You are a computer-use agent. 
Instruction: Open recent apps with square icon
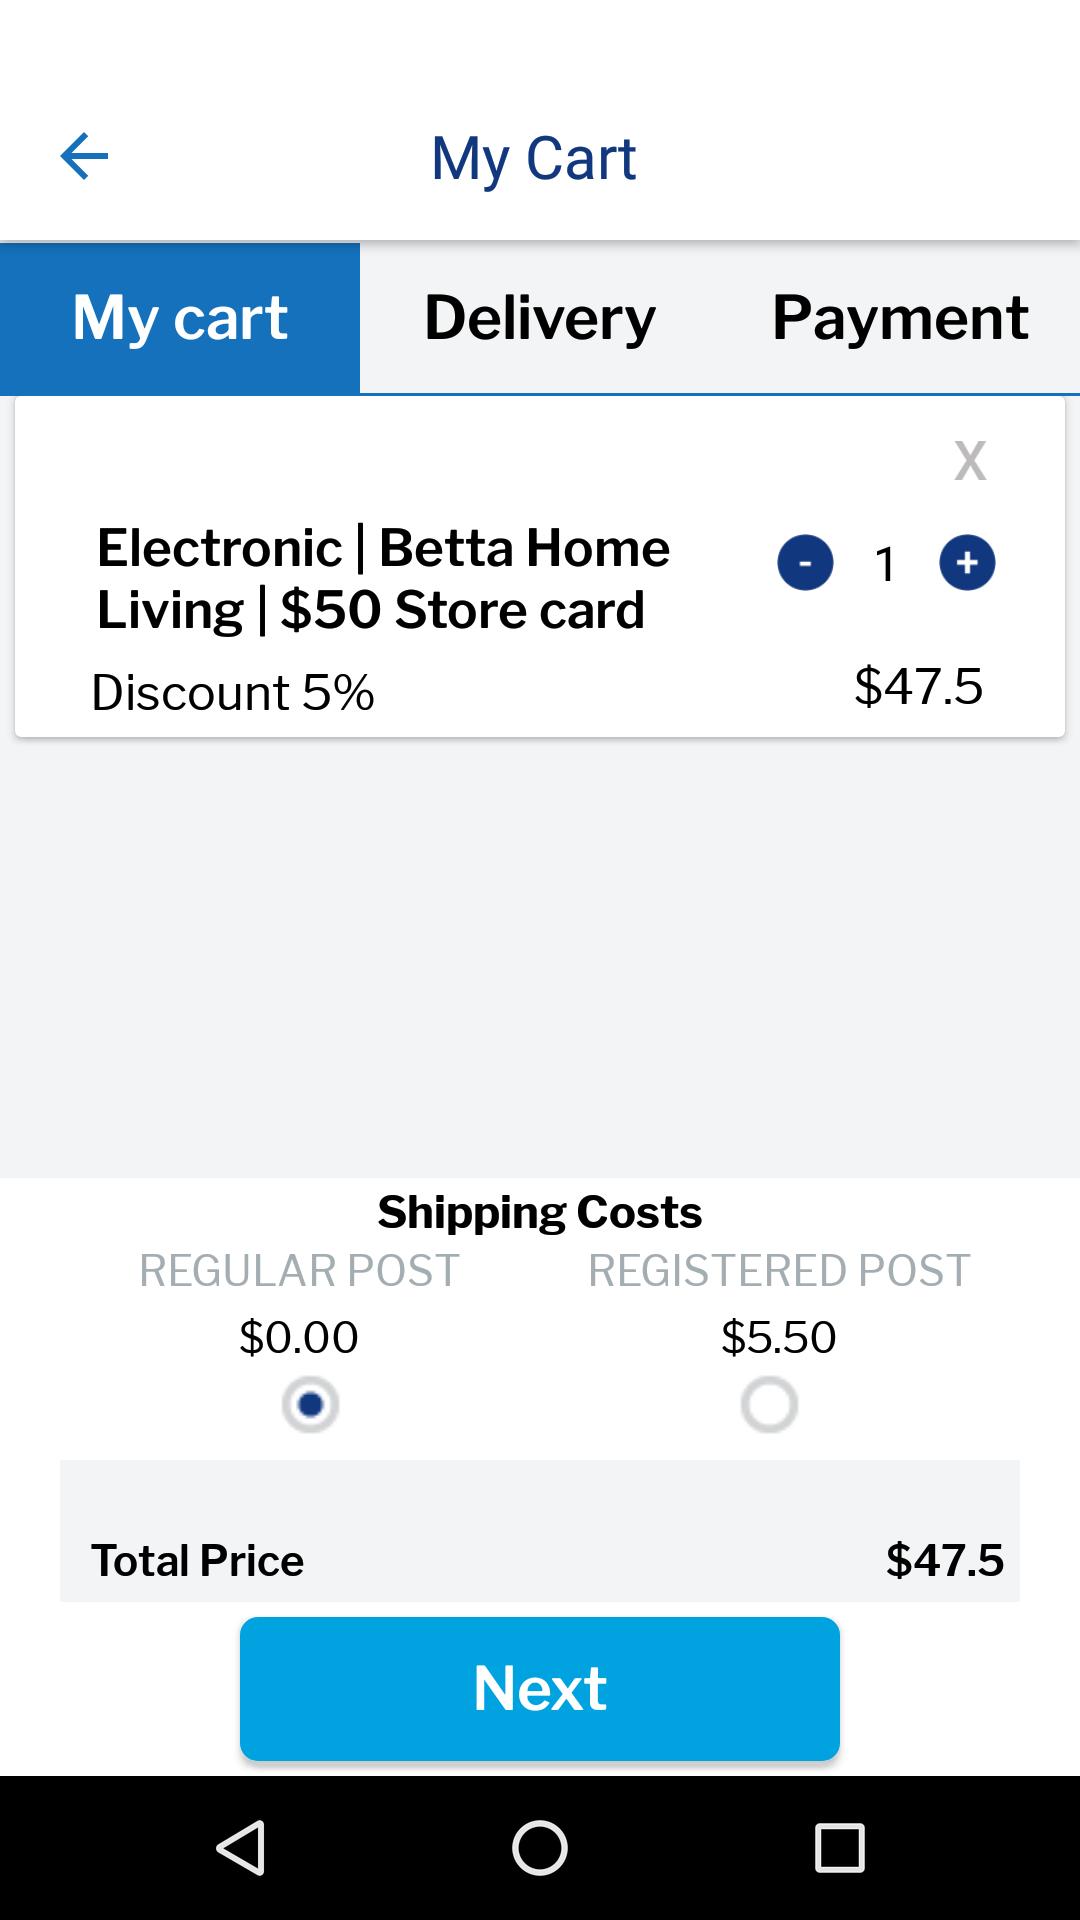(840, 1847)
